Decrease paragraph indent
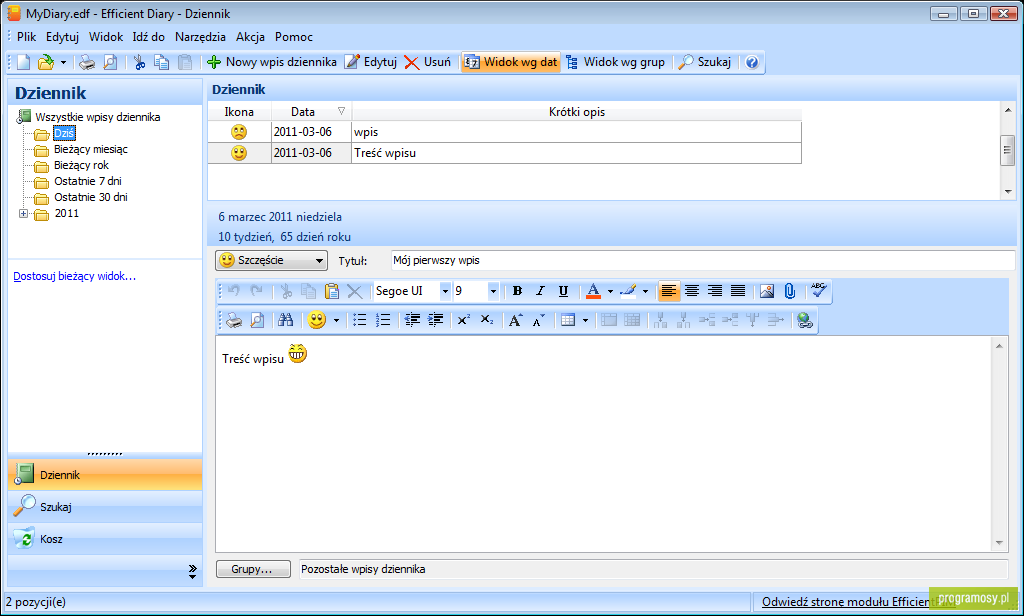The height and width of the screenshot is (616, 1024). (412, 320)
